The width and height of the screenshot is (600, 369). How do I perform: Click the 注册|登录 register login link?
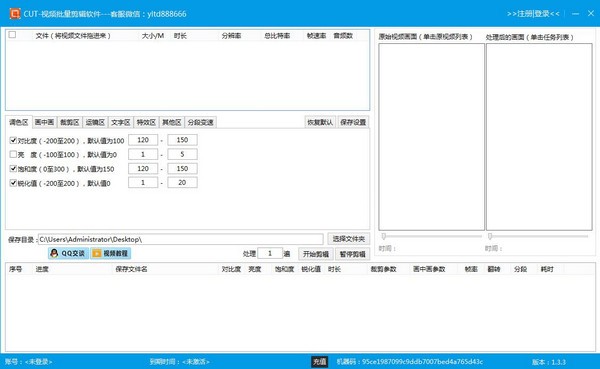pos(533,14)
